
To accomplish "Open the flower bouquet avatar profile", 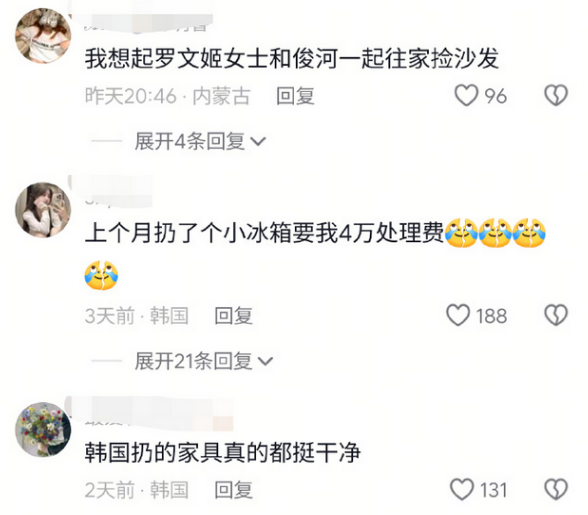I will 43,430.
